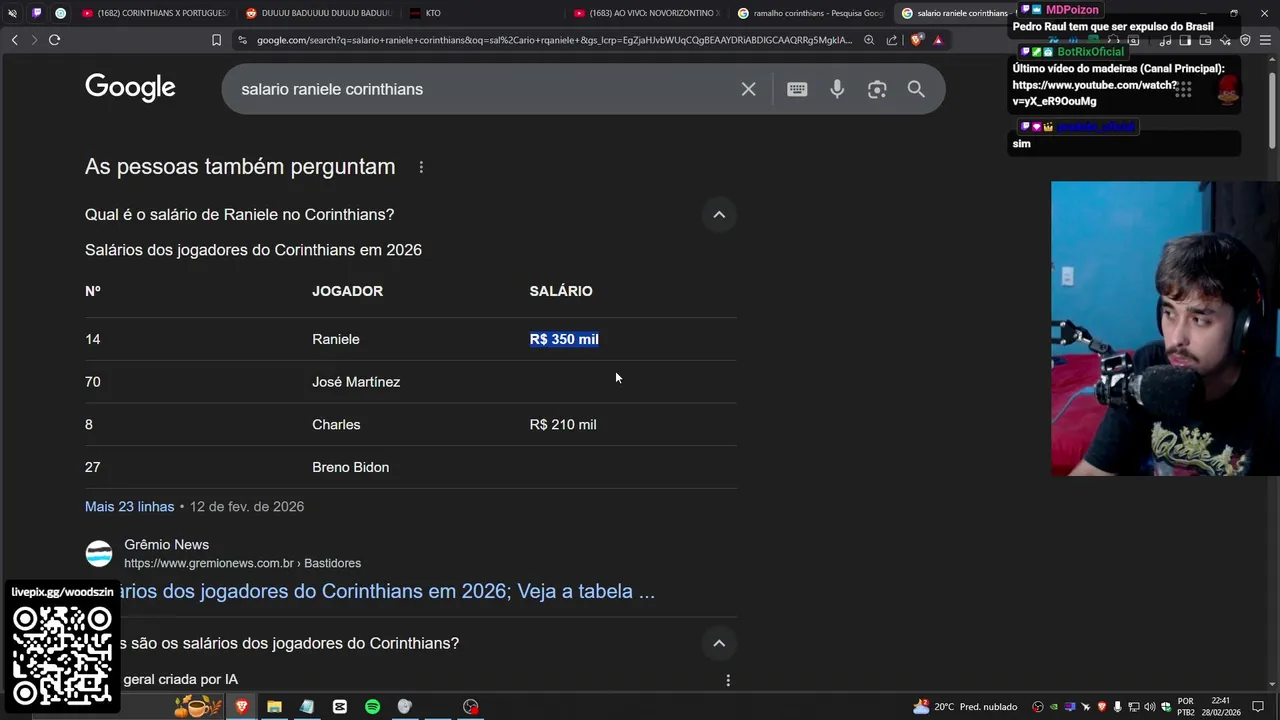This screenshot has width=1280, height=720.
Task: Open the YouTube link in the chat message
Action: pos(1094,93)
